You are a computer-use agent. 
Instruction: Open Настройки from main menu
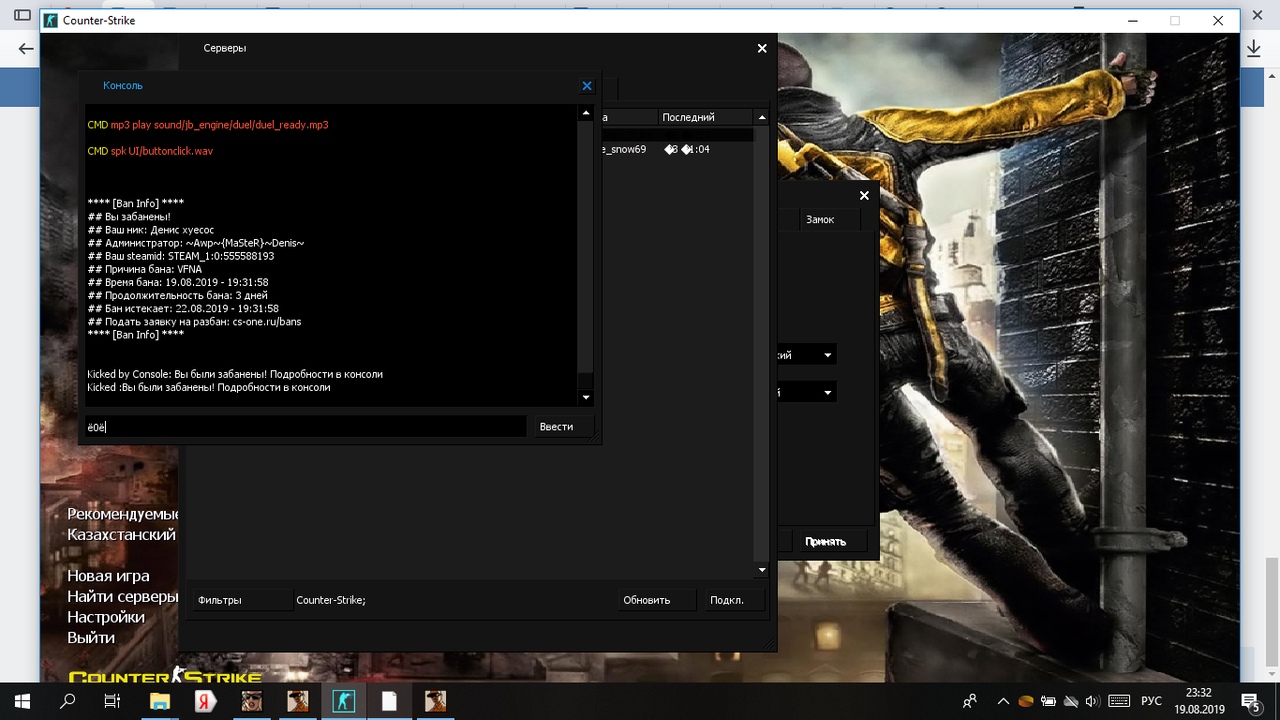pos(106,617)
